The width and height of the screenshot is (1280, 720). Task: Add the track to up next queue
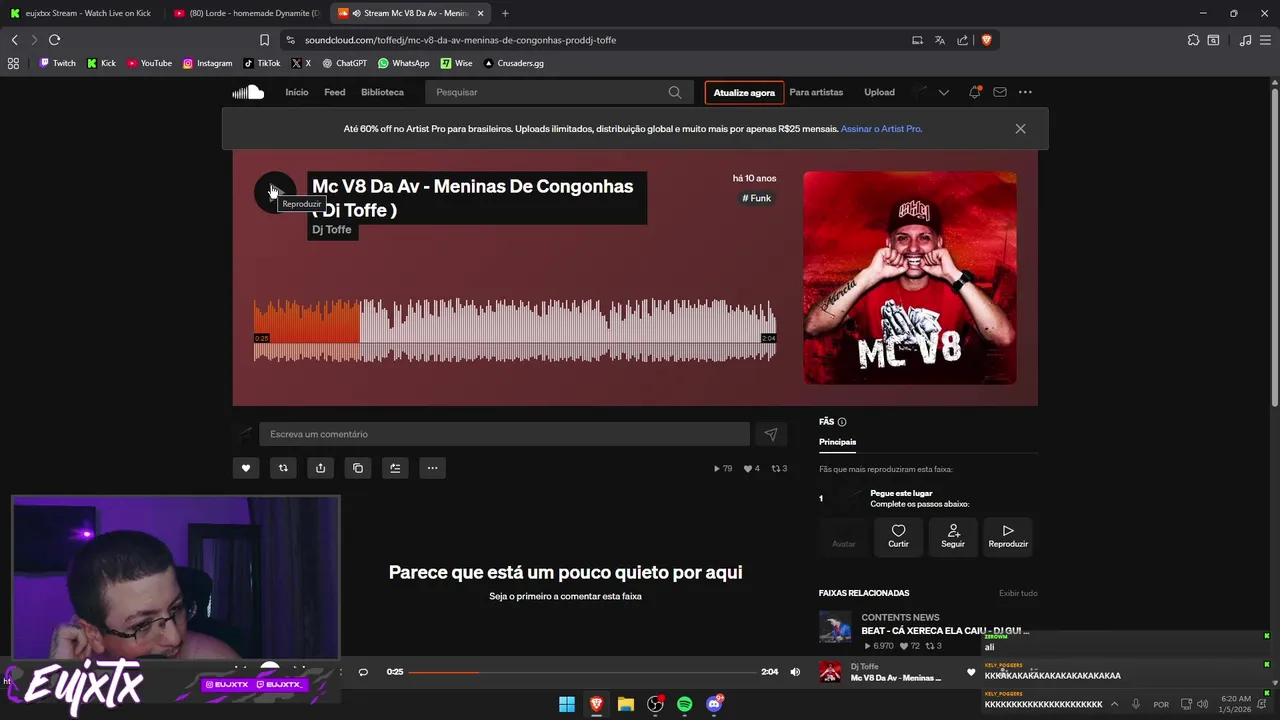pyautogui.click(x=395, y=468)
